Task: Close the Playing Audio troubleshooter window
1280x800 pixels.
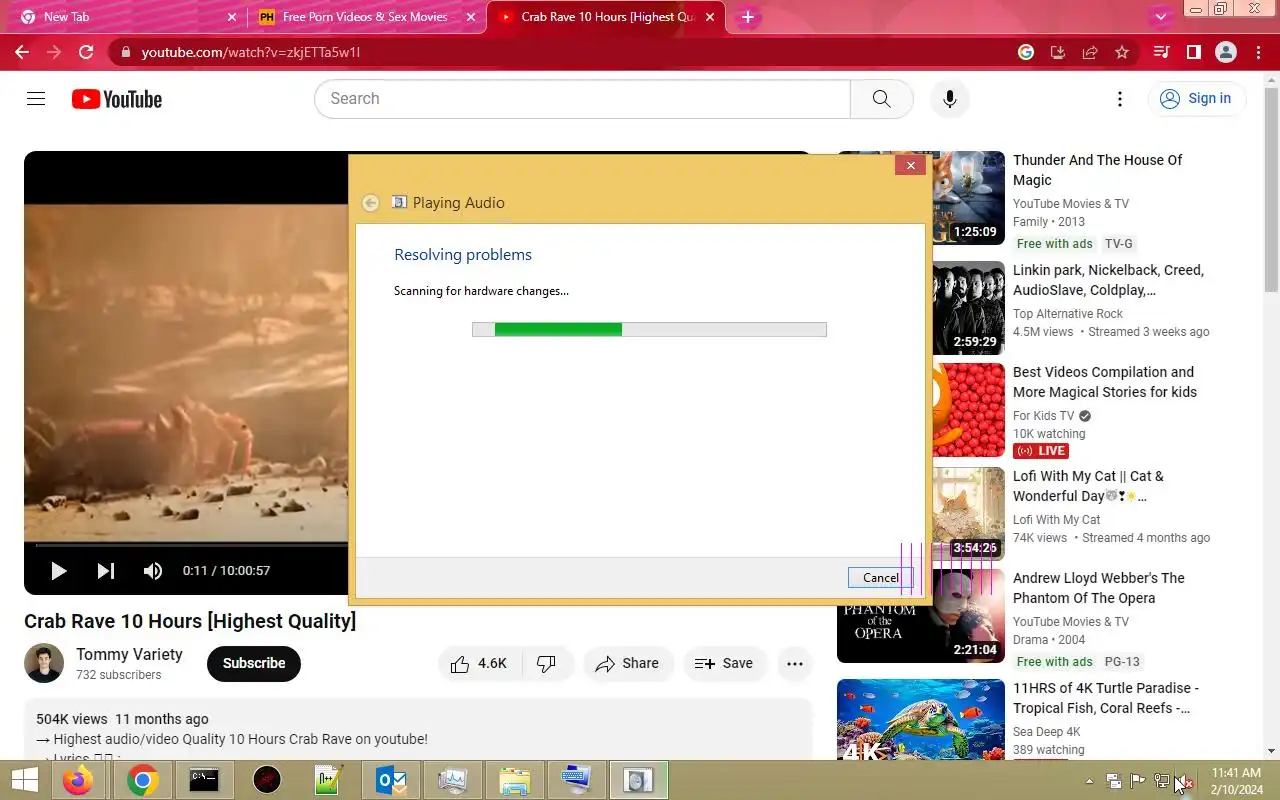Action: (x=910, y=165)
